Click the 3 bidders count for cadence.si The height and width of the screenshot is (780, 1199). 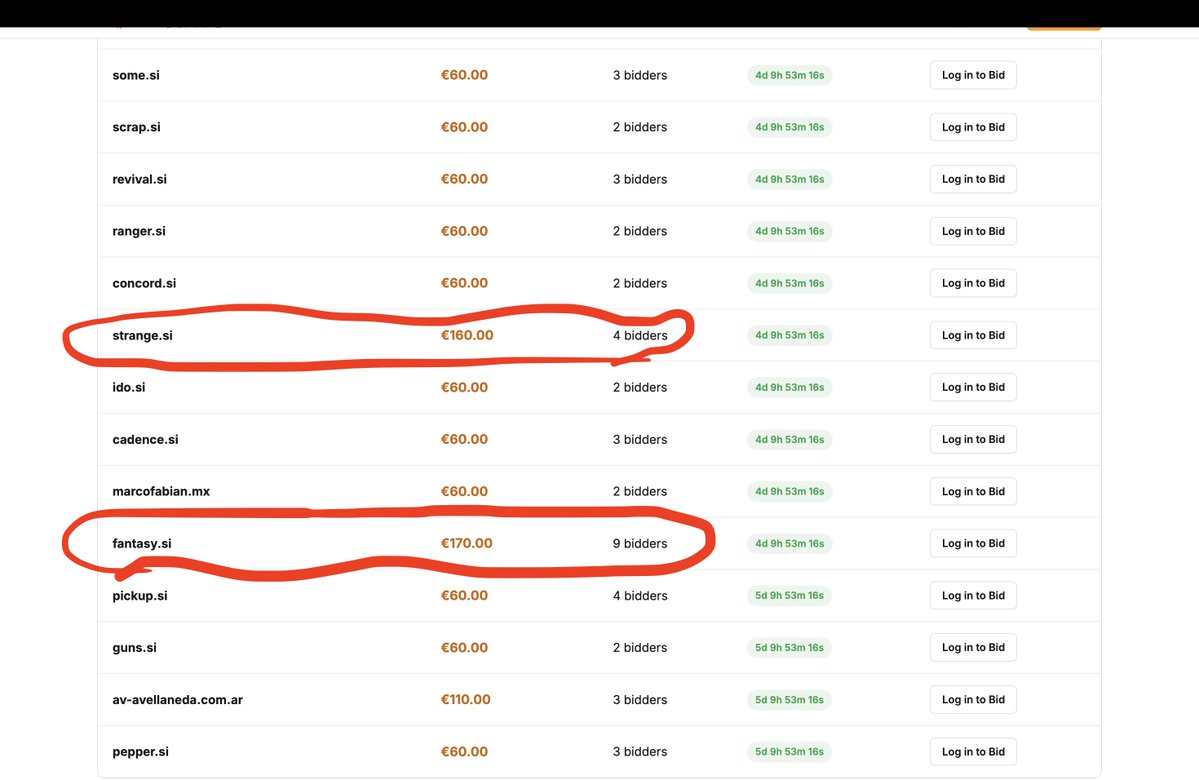[x=639, y=439]
